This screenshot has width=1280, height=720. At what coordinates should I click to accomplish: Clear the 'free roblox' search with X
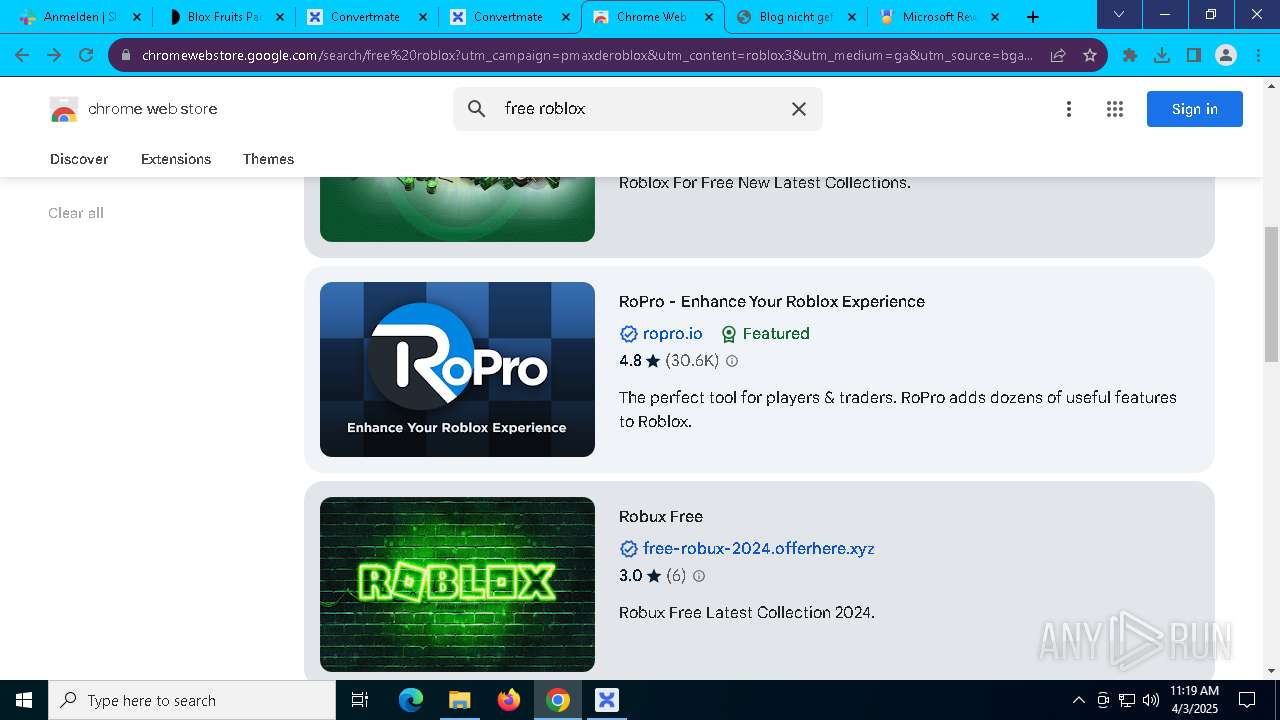tap(799, 109)
